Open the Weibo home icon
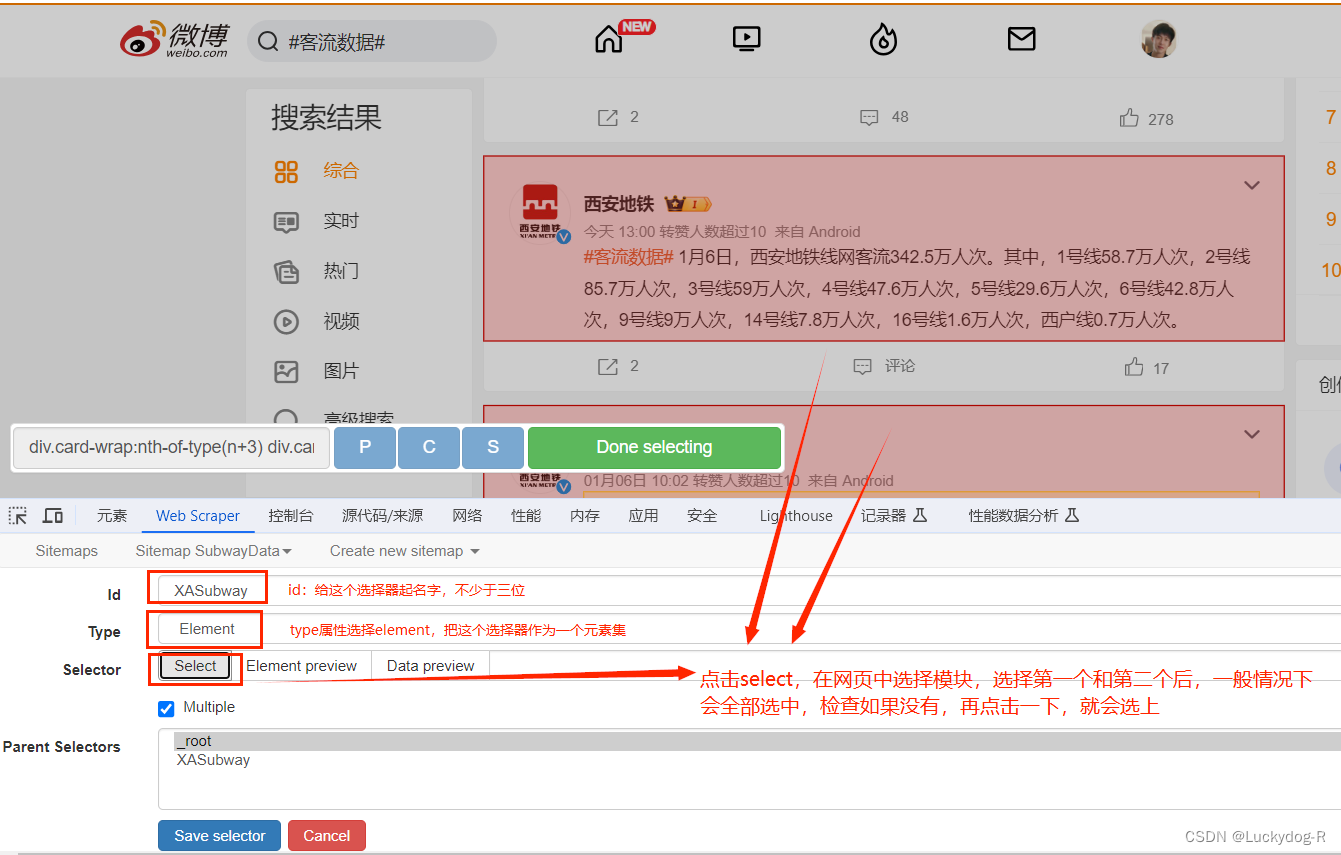This screenshot has width=1341, height=855. click(608, 39)
